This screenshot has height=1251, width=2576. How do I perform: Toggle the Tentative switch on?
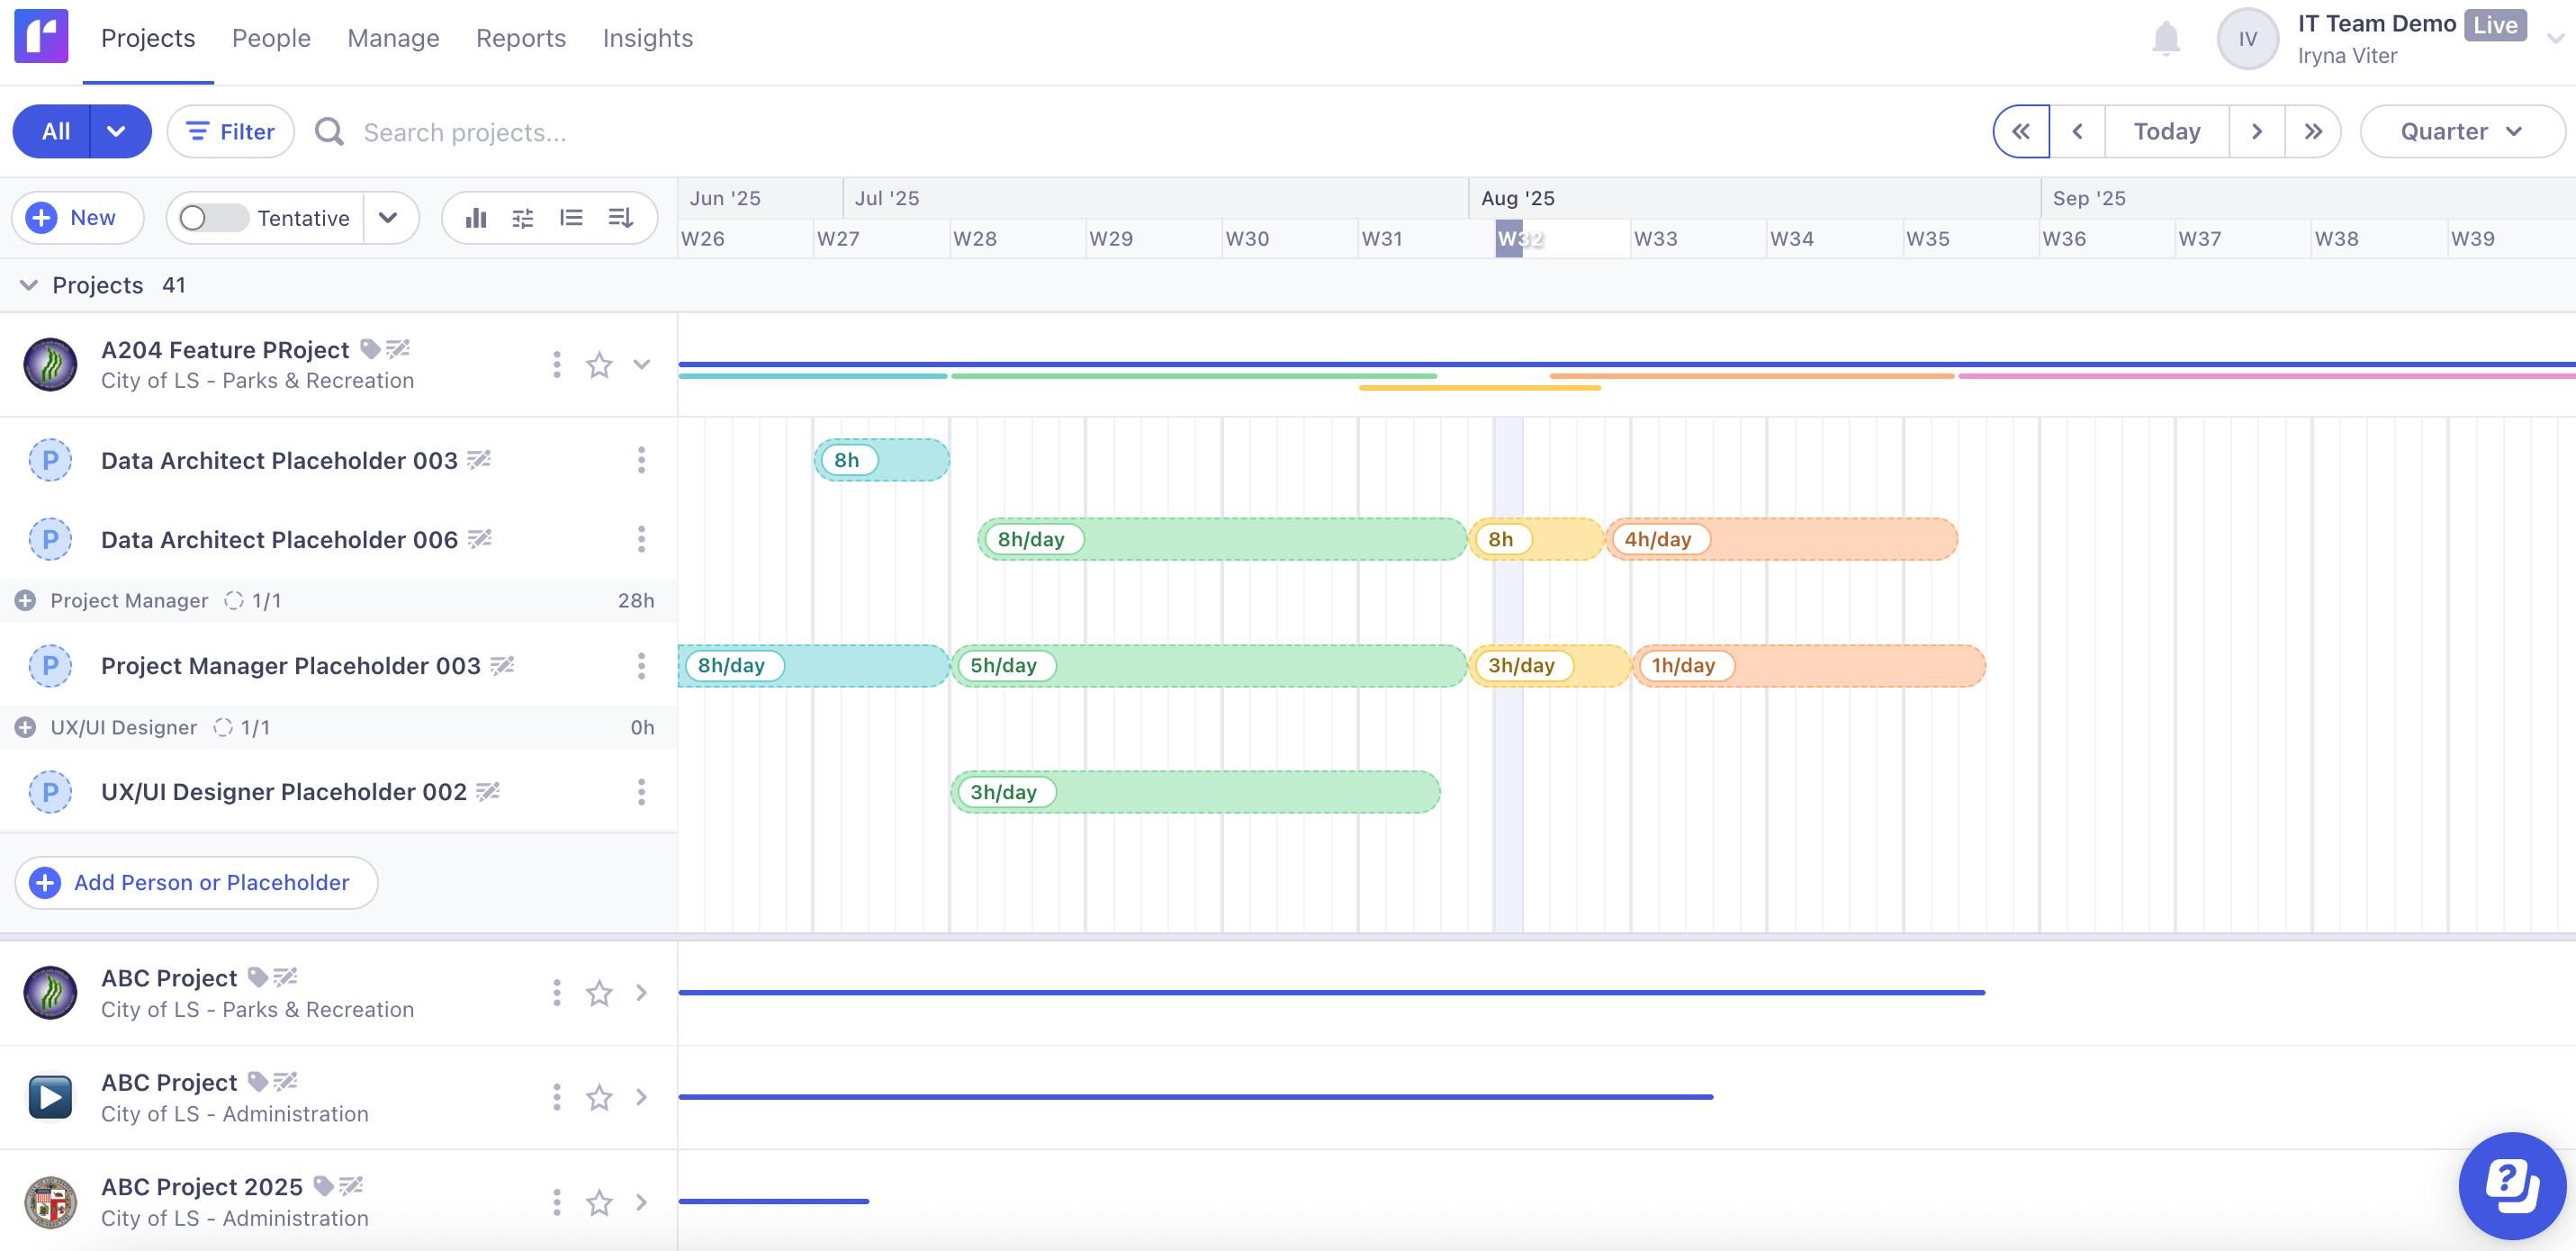[212, 218]
